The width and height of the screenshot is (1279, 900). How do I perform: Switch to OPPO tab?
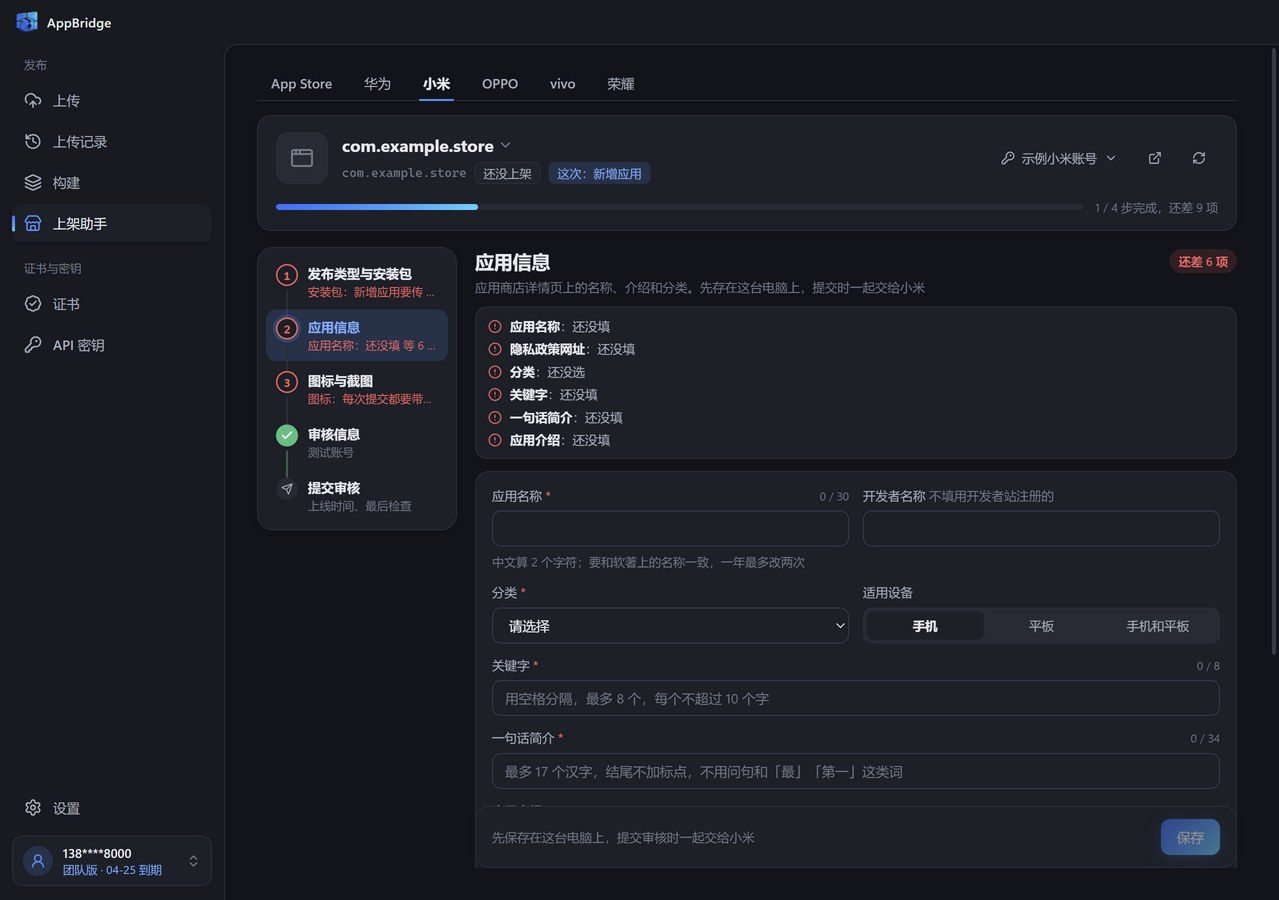coord(500,84)
